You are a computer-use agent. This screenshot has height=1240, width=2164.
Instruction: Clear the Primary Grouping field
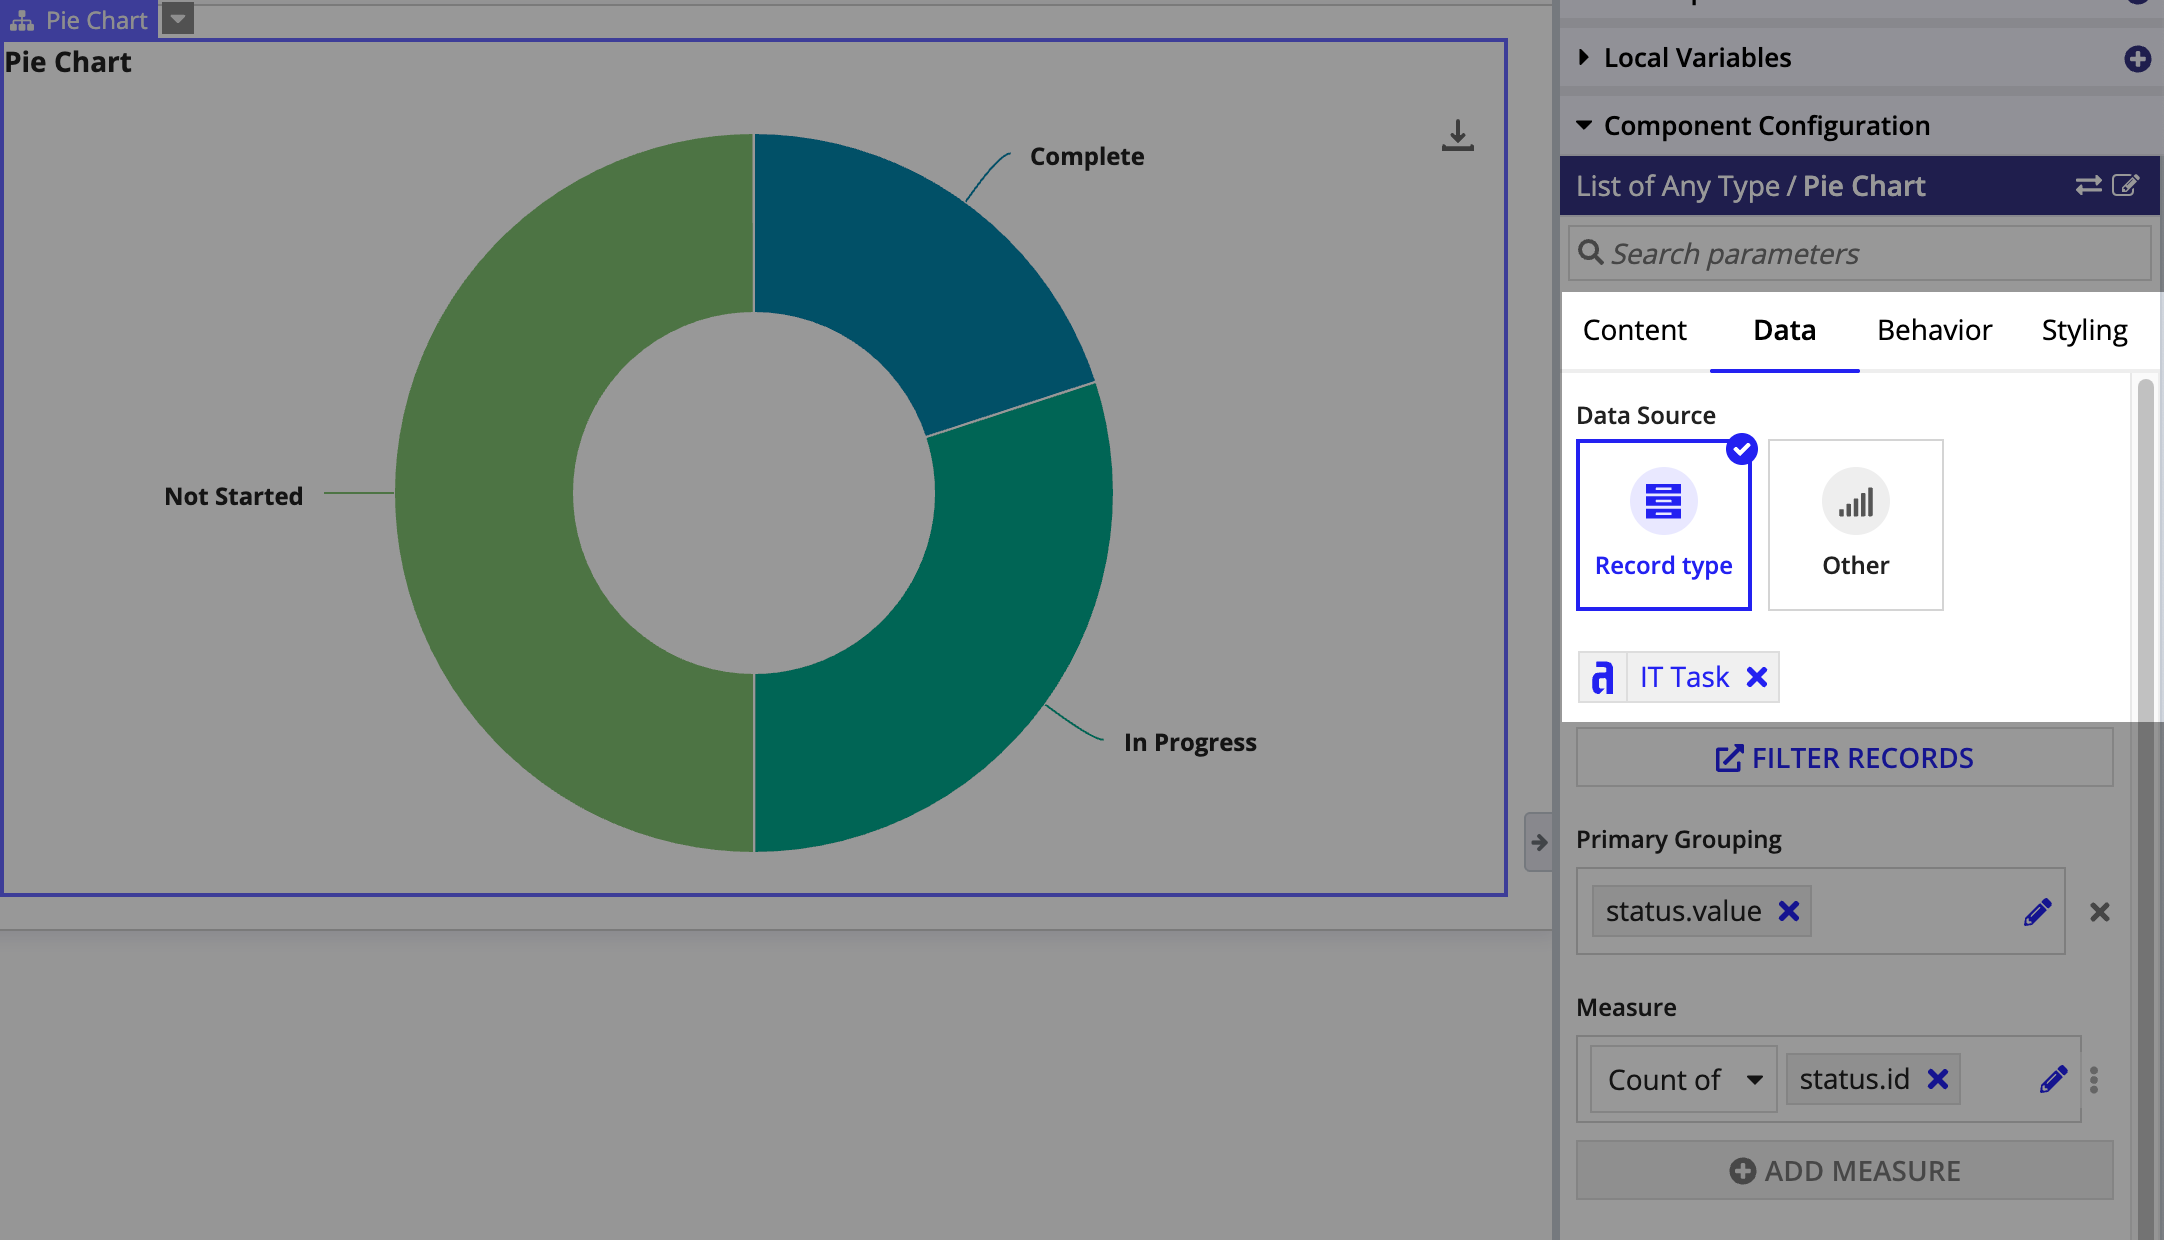(x=2099, y=912)
